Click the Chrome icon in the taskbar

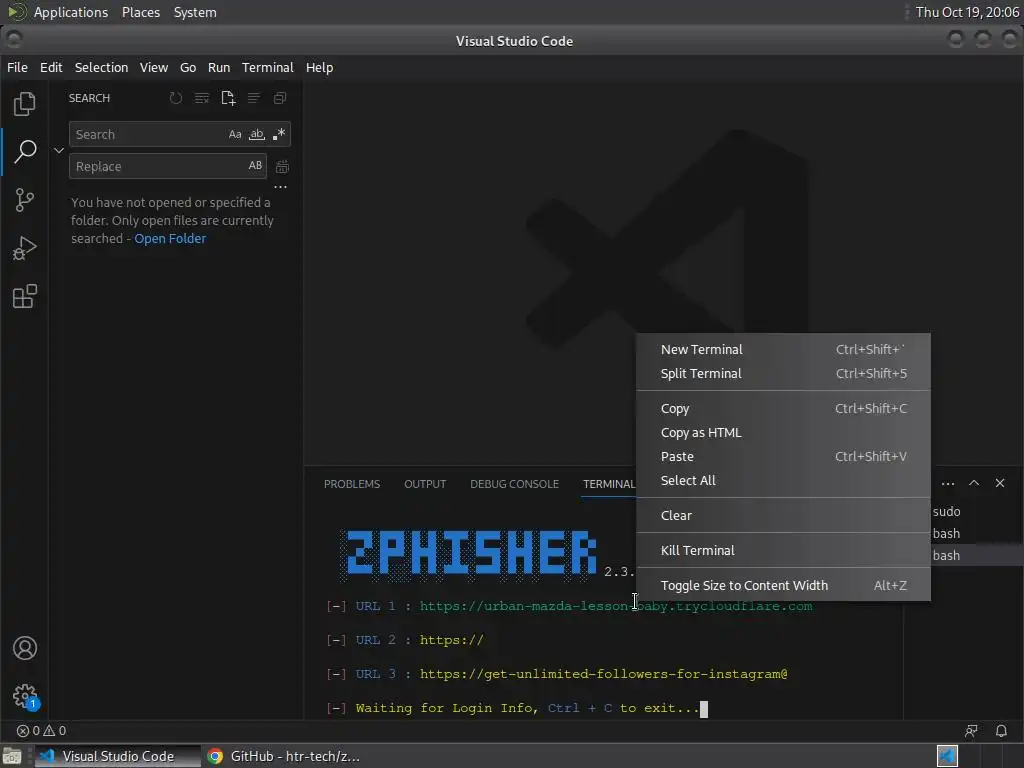point(215,756)
